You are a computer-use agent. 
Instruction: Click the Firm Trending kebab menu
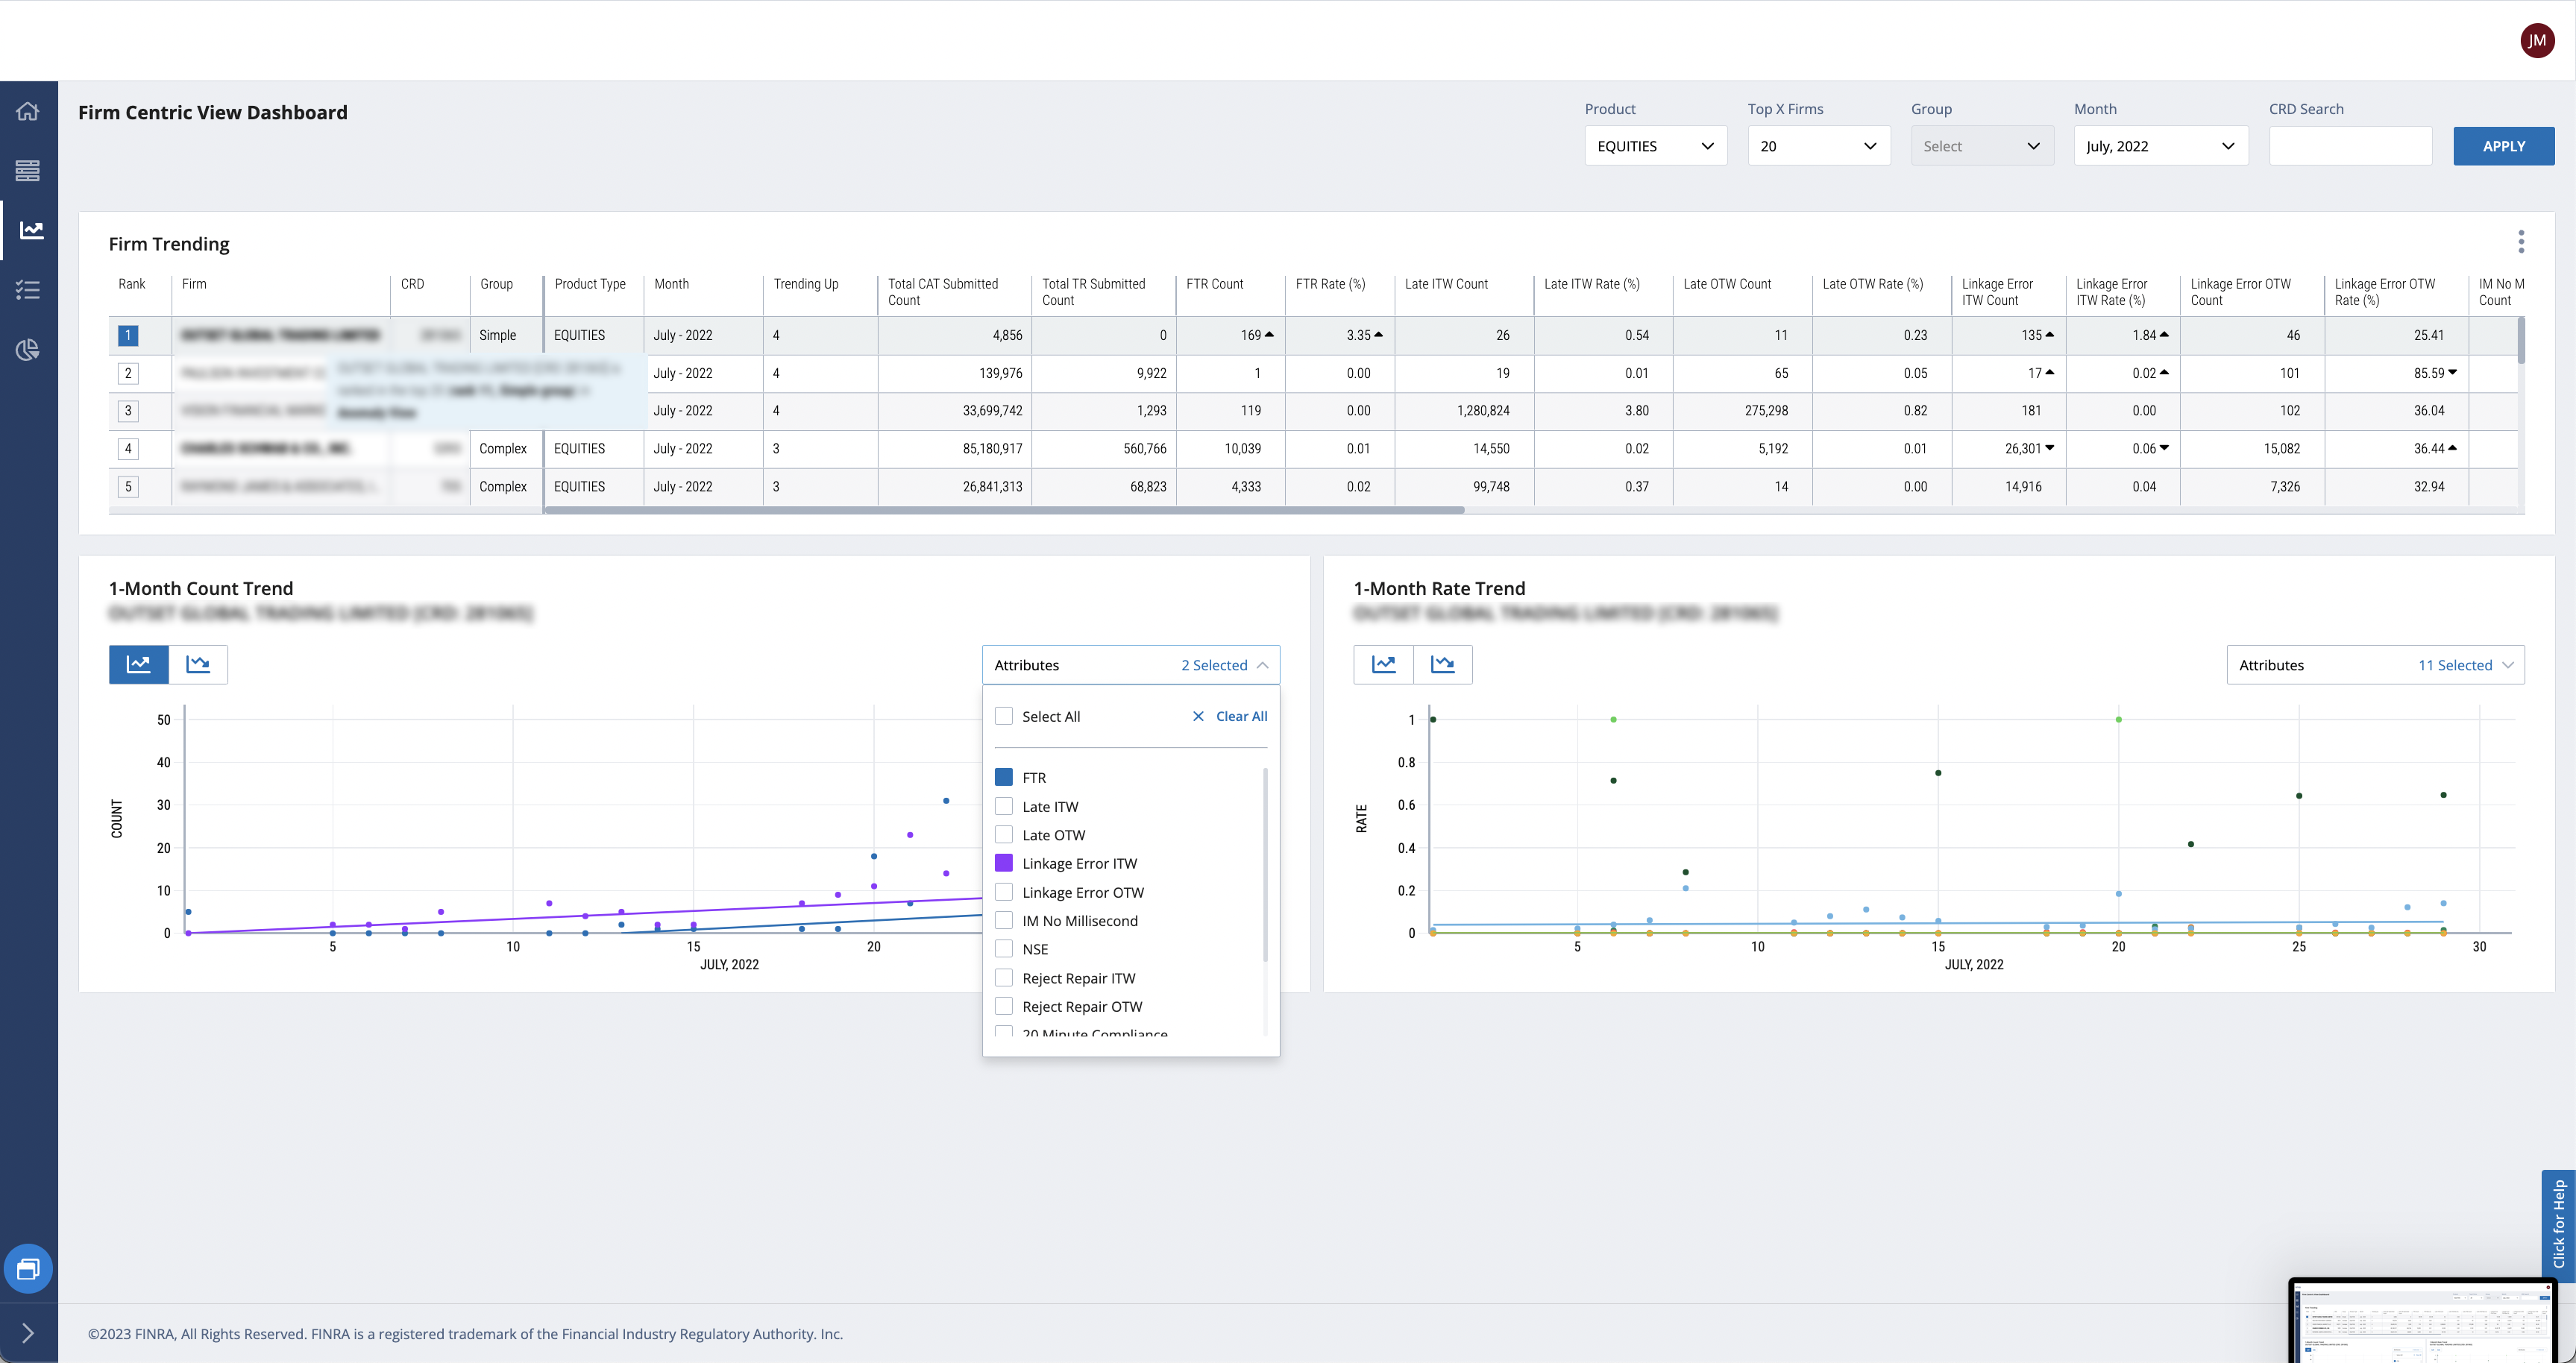[x=2521, y=241]
